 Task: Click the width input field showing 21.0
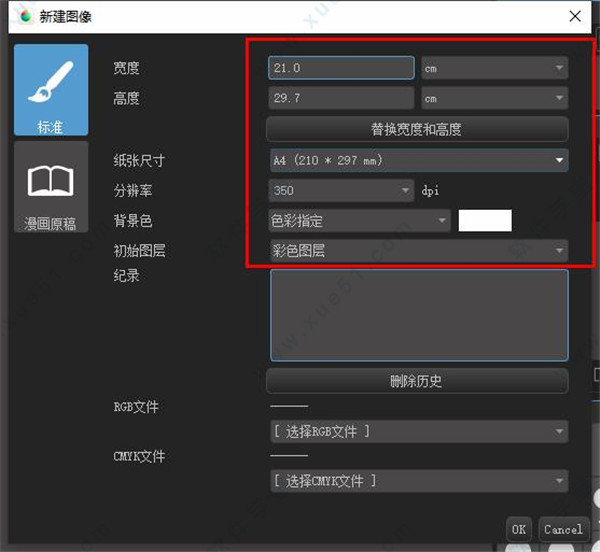[341, 68]
